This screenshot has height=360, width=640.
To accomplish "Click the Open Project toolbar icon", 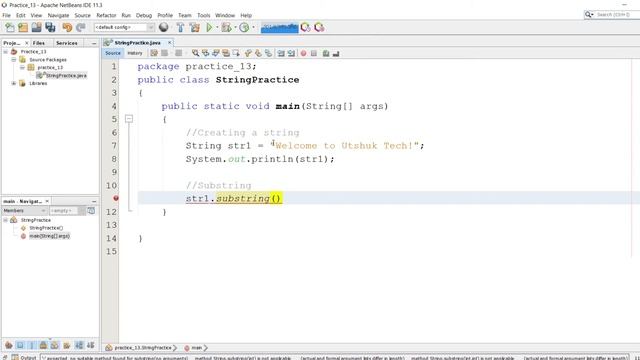I will click(36, 27).
